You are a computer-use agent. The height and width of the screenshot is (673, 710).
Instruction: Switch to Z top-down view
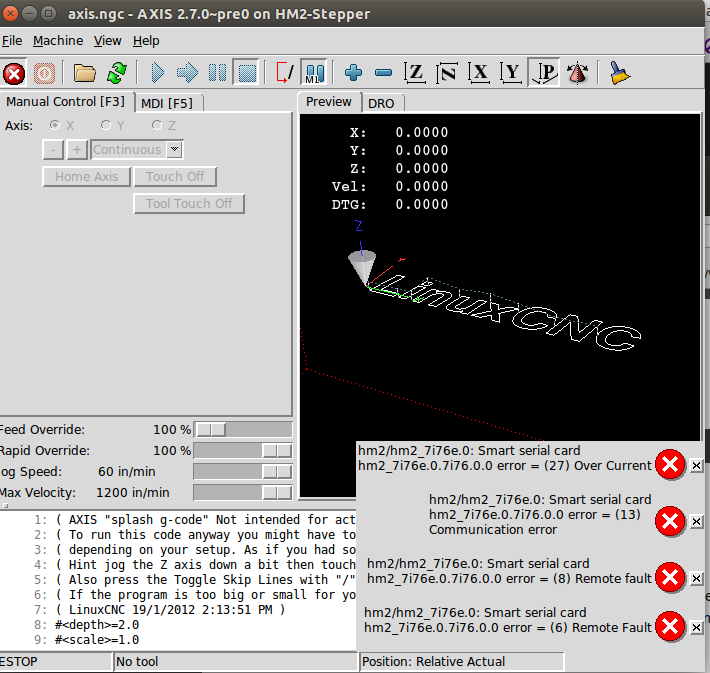pyautogui.click(x=415, y=73)
